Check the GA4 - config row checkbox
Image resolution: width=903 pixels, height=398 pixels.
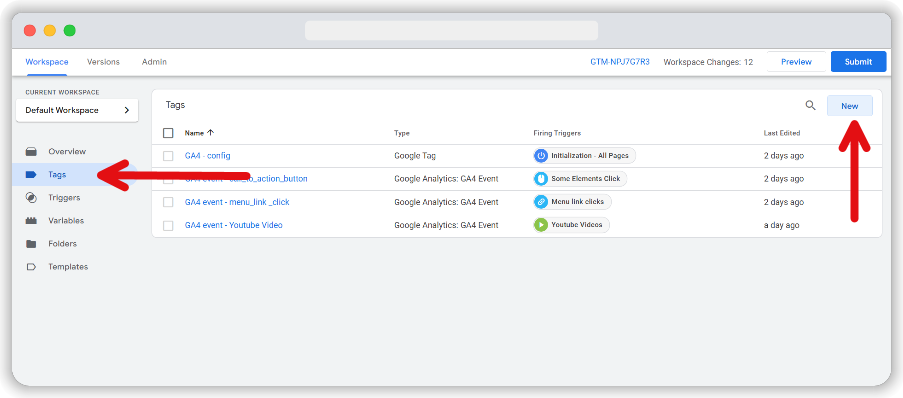pyautogui.click(x=168, y=156)
